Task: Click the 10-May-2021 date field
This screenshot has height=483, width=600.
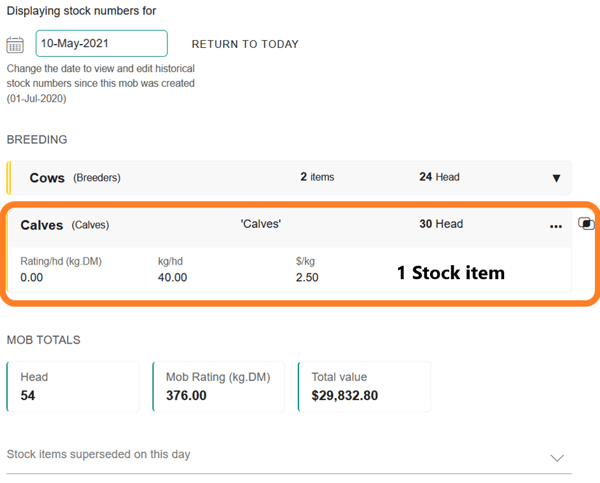Action: click(x=101, y=44)
